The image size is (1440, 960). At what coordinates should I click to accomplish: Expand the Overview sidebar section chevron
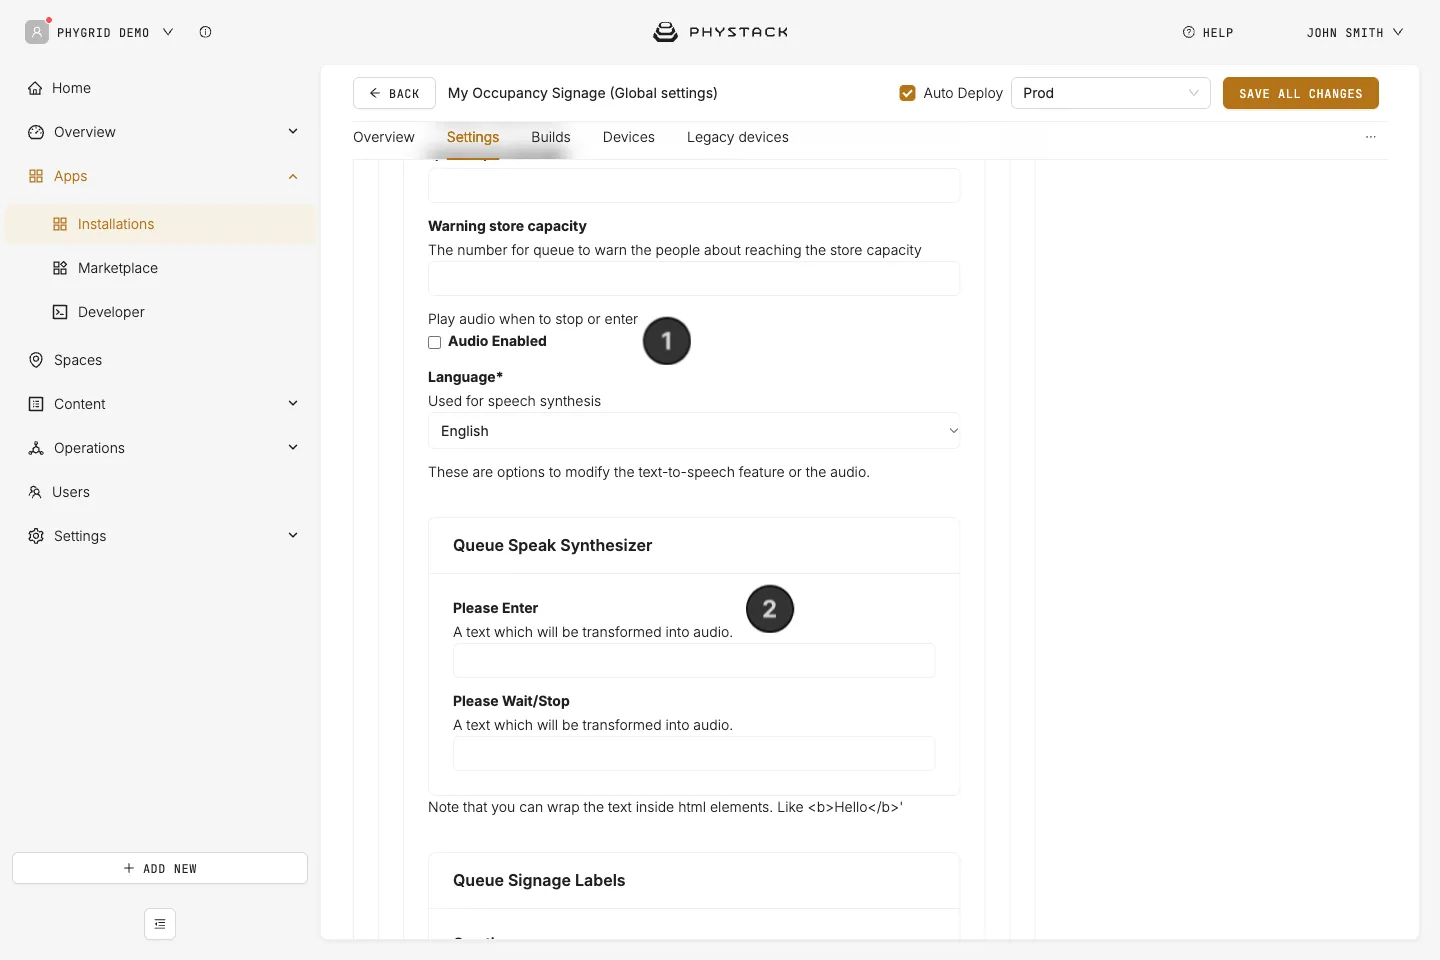pos(293,132)
